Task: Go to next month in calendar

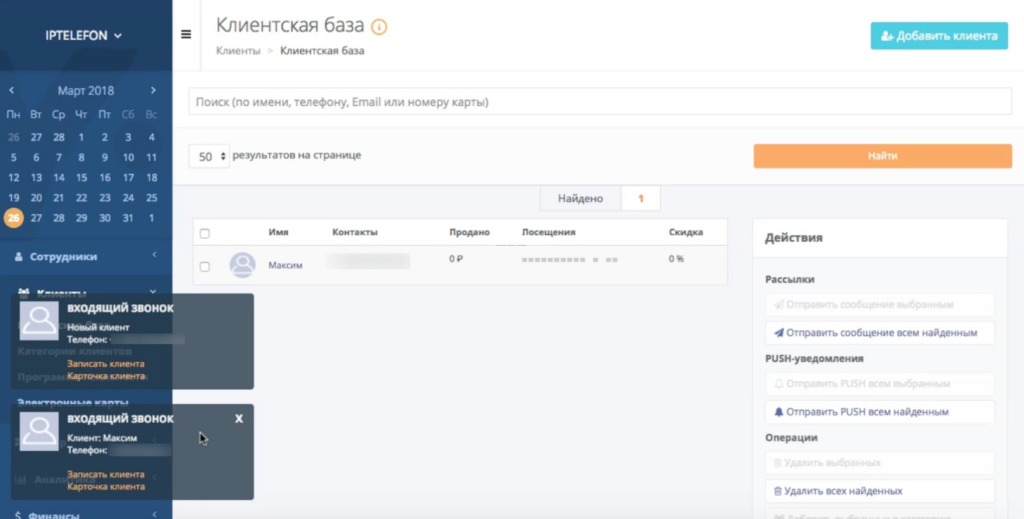Action: tap(152, 91)
